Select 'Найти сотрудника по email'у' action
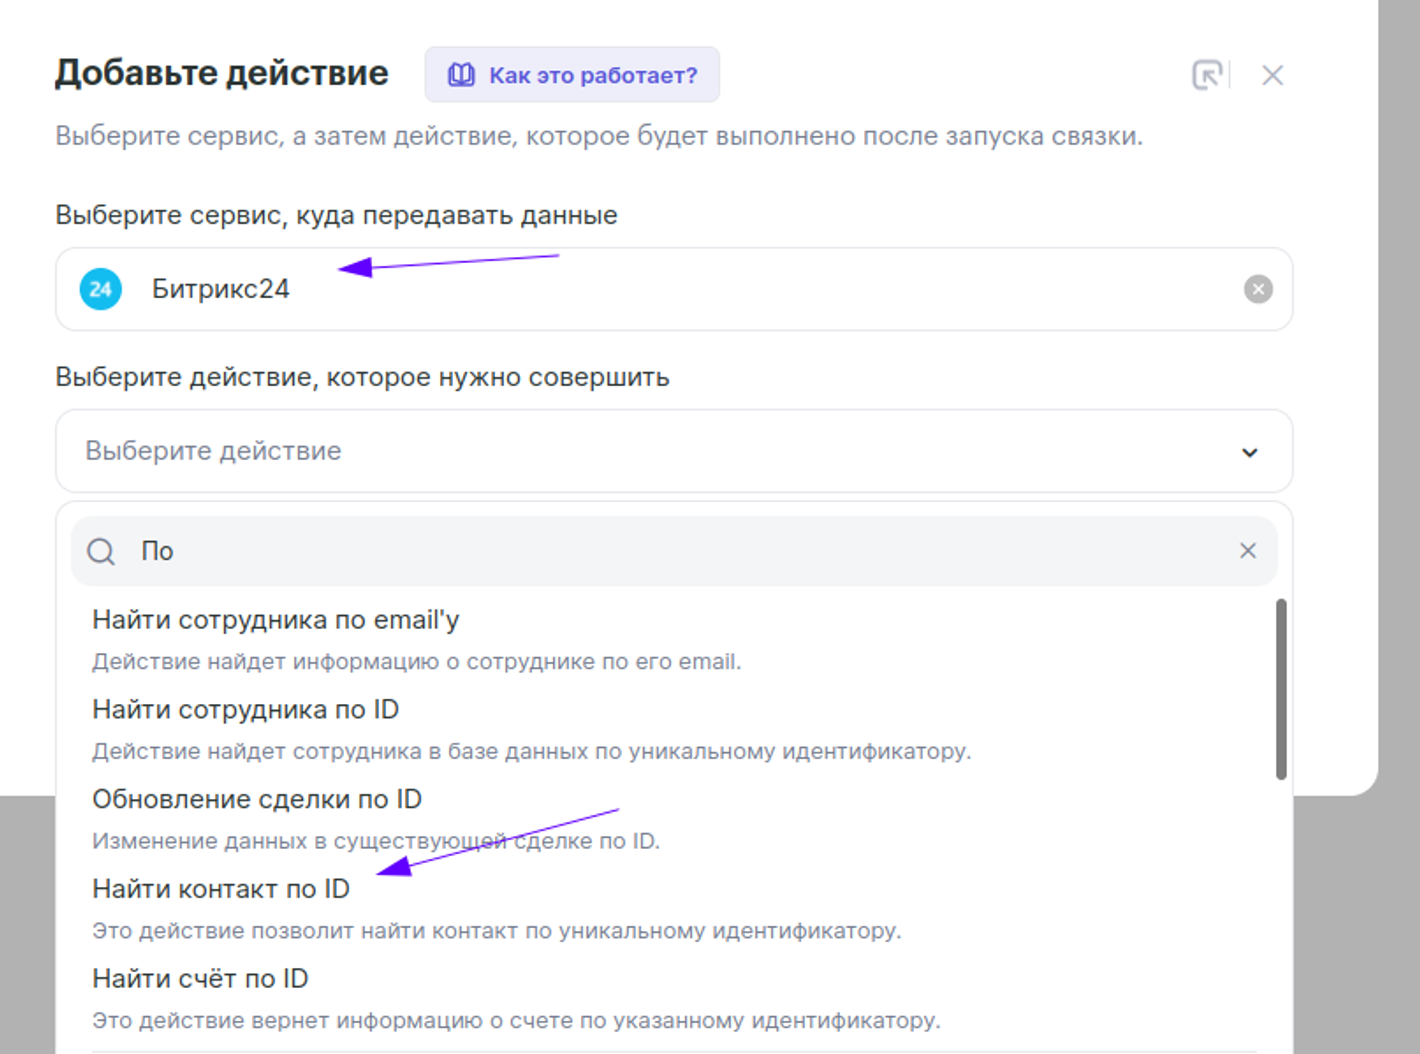1420x1054 pixels. click(x=276, y=620)
